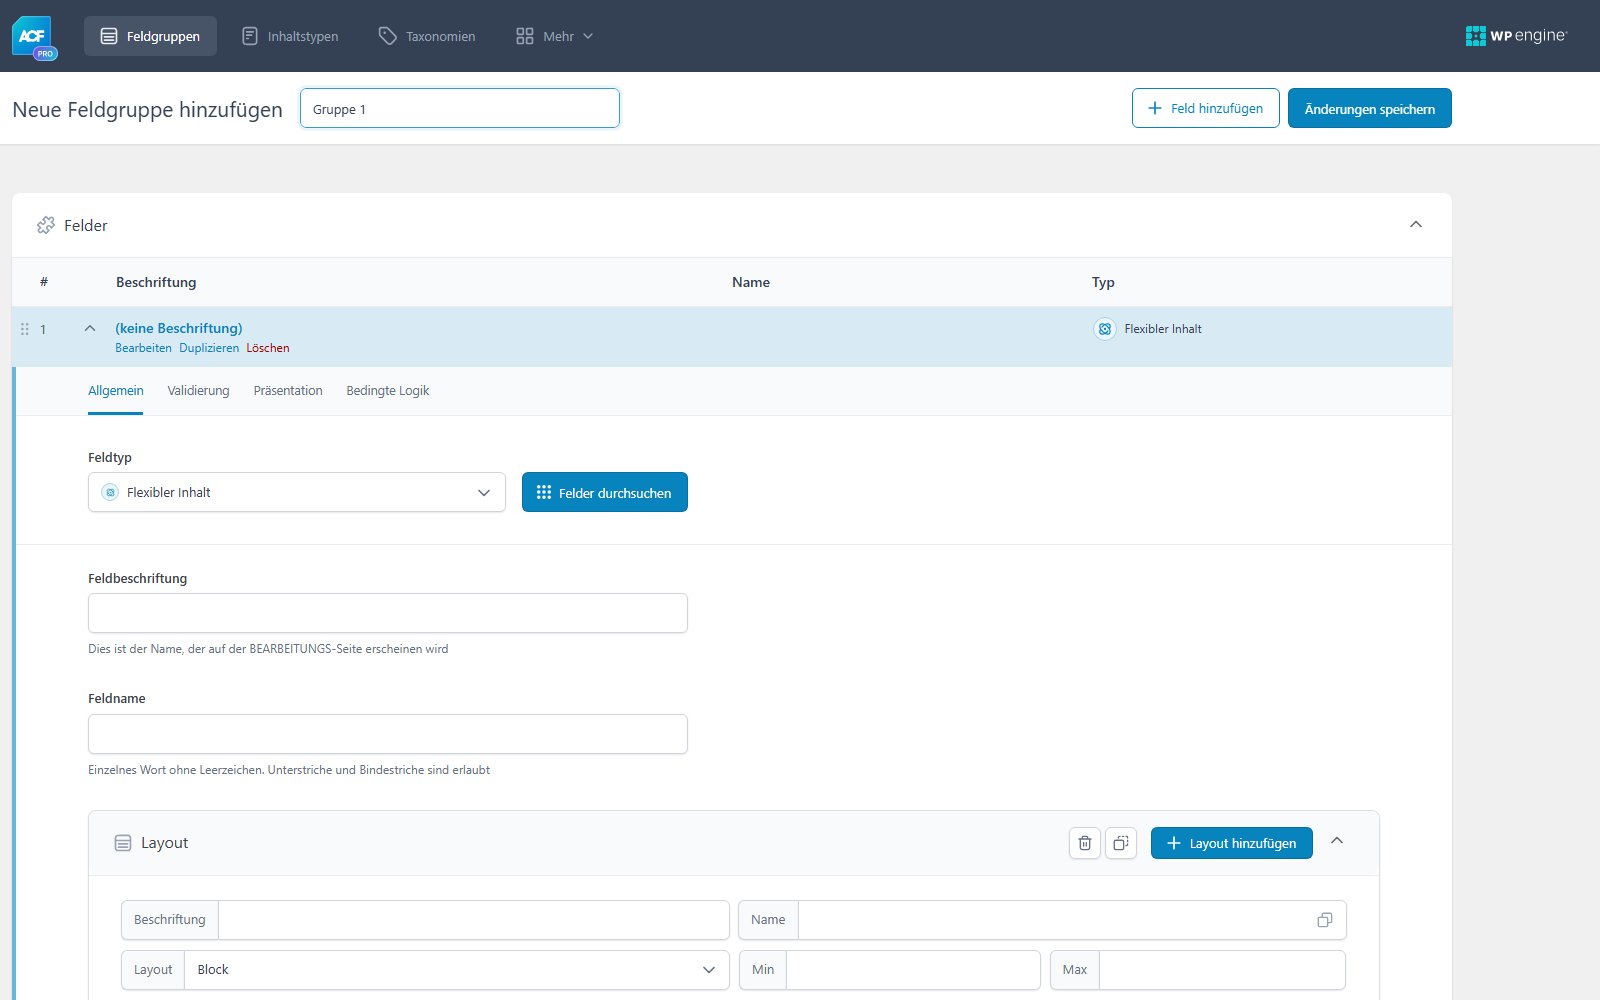Click the Mehr grid icon

(525, 36)
